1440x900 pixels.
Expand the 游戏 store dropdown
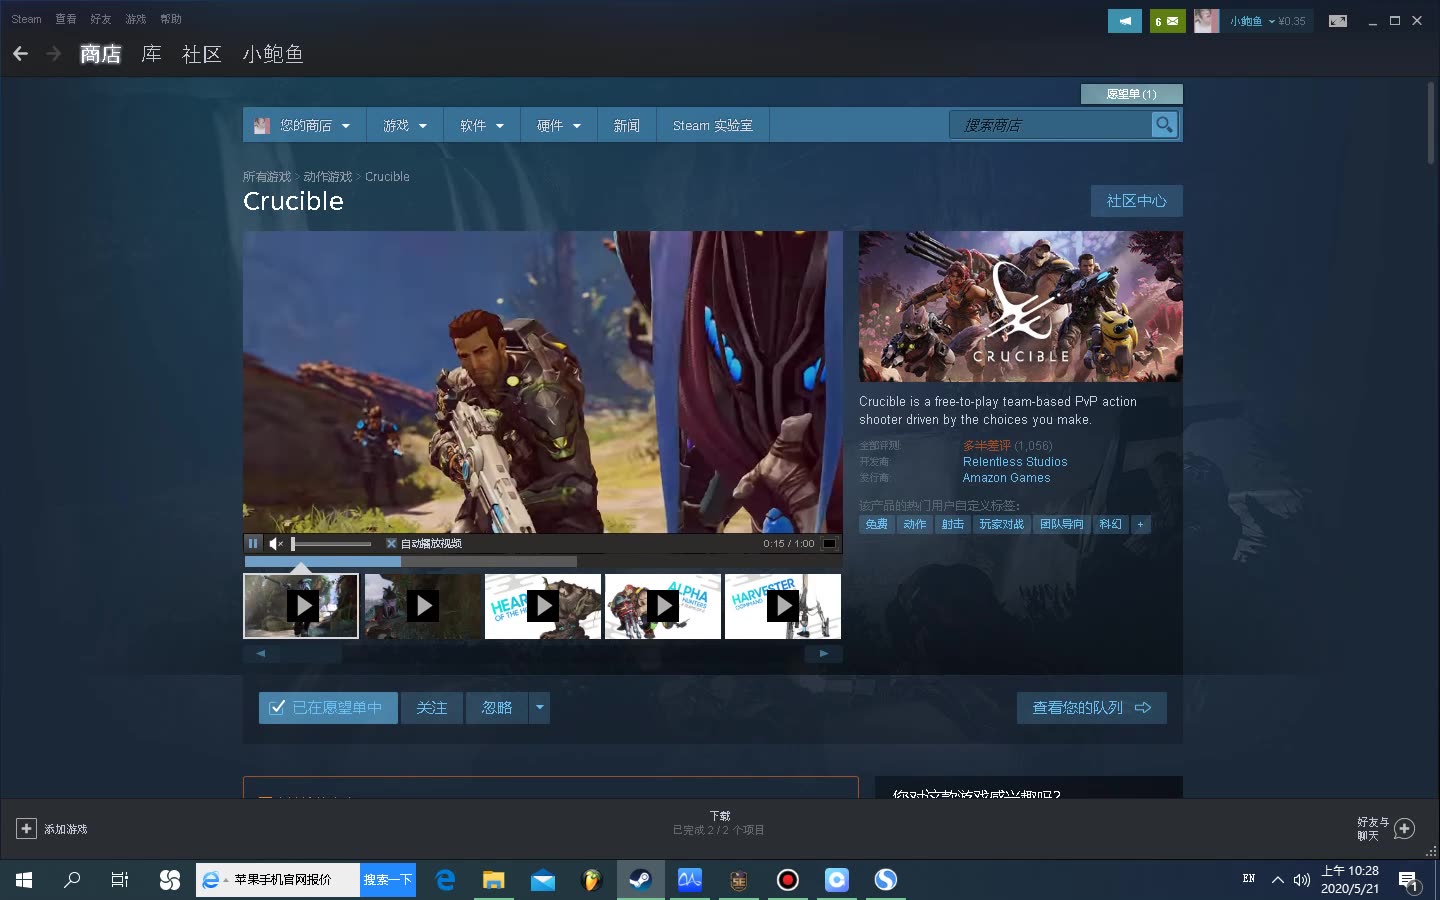click(405, 125)
